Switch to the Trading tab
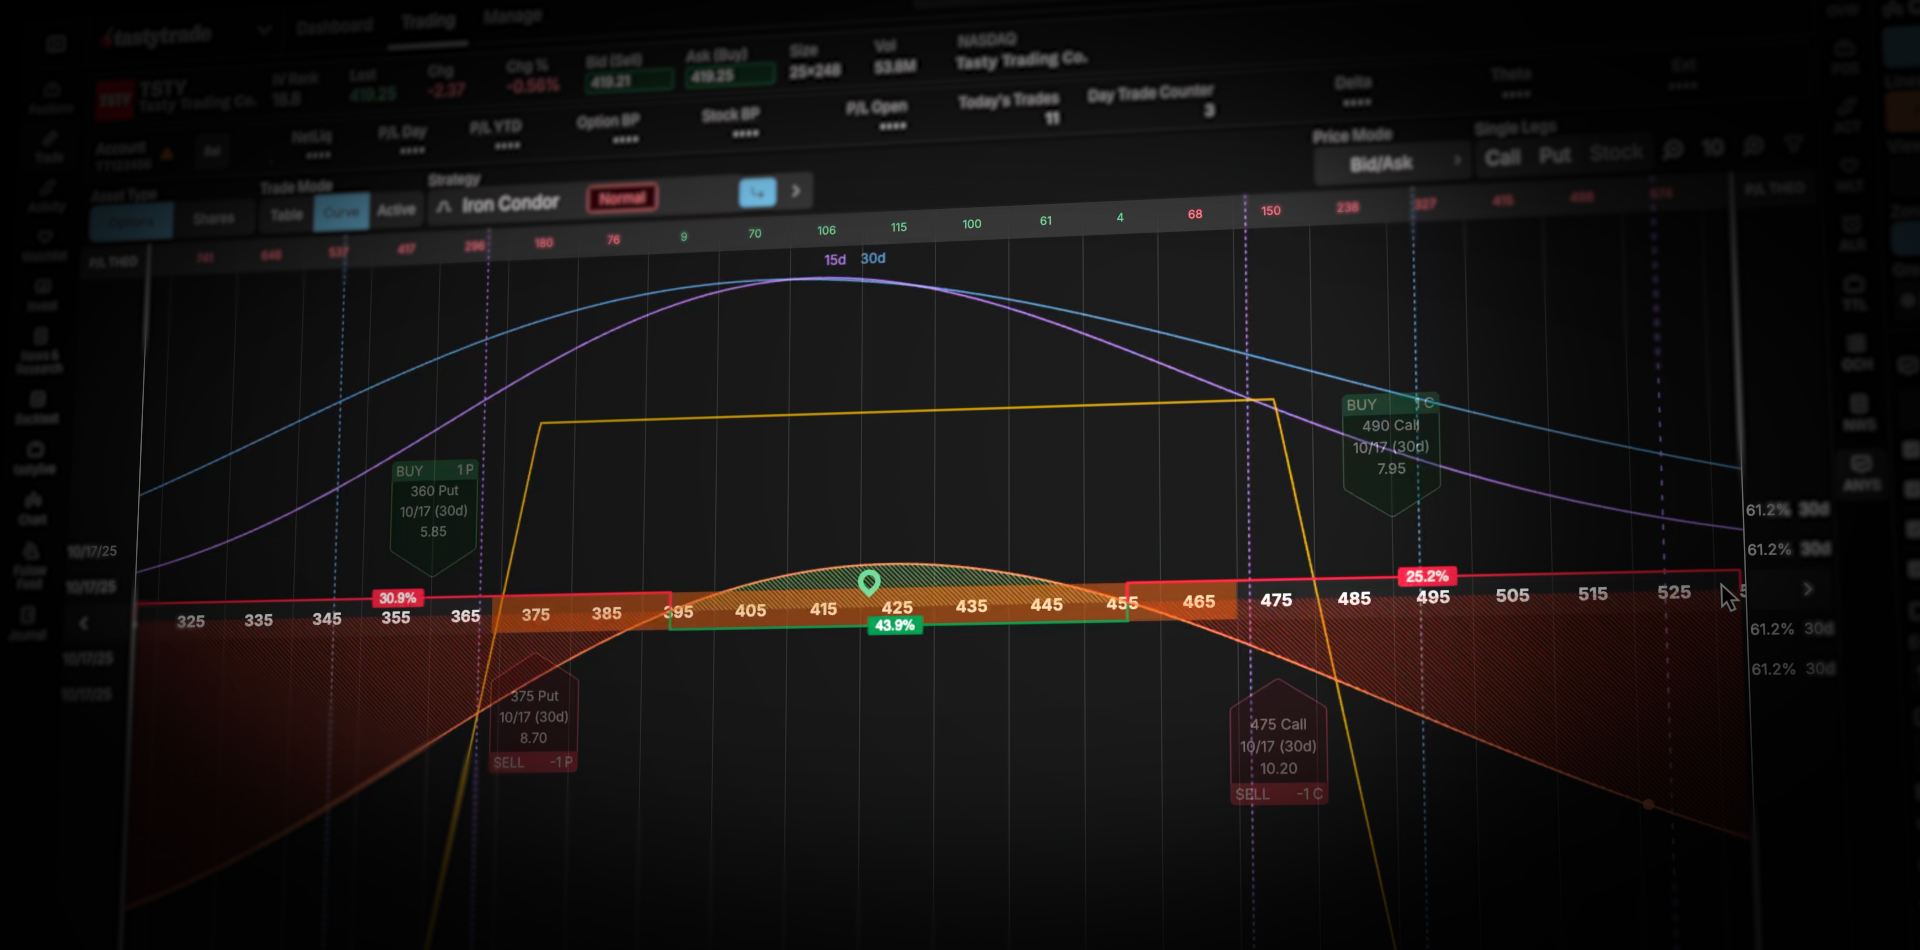Viewport: 1920px width, 950px height. [428, 21]
